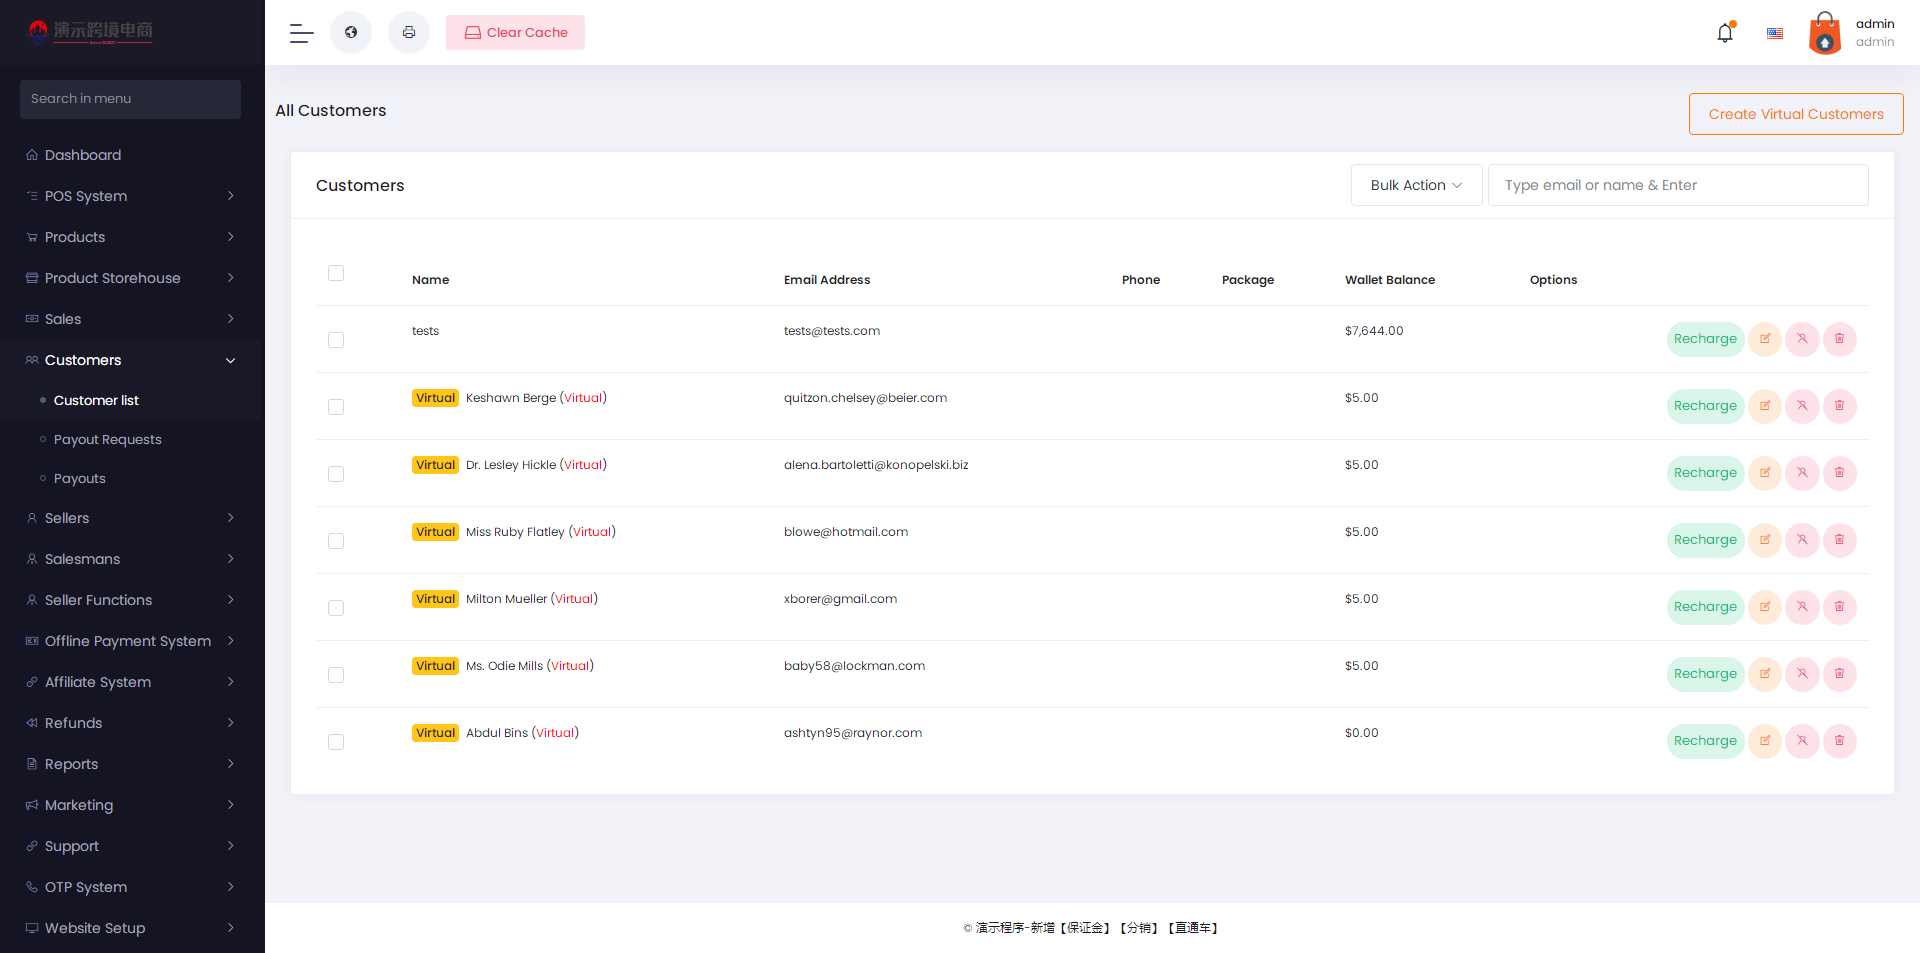Click the Create Virtual Customers button
This screenshot has width=1920, height=953.
tap(1796, 114)
